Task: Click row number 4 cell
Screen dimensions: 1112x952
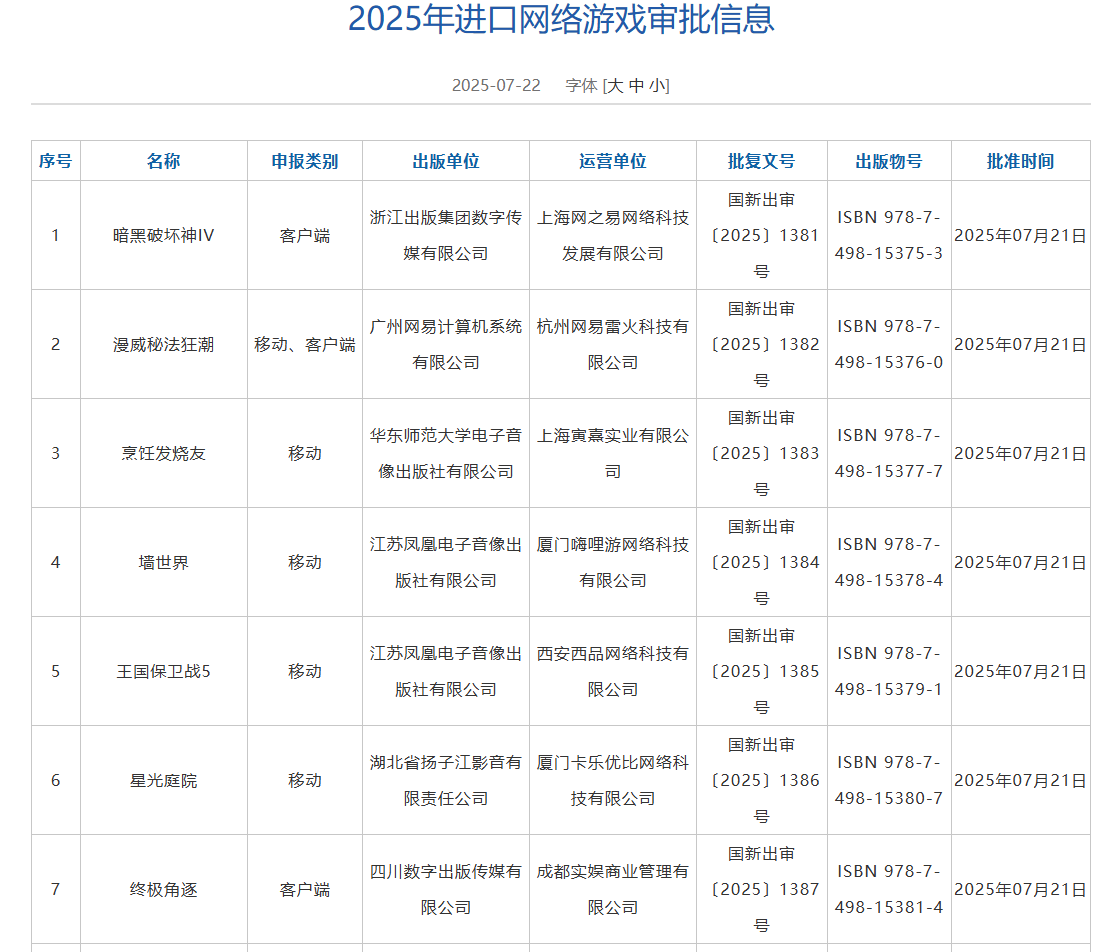Action: coord(55,563)
